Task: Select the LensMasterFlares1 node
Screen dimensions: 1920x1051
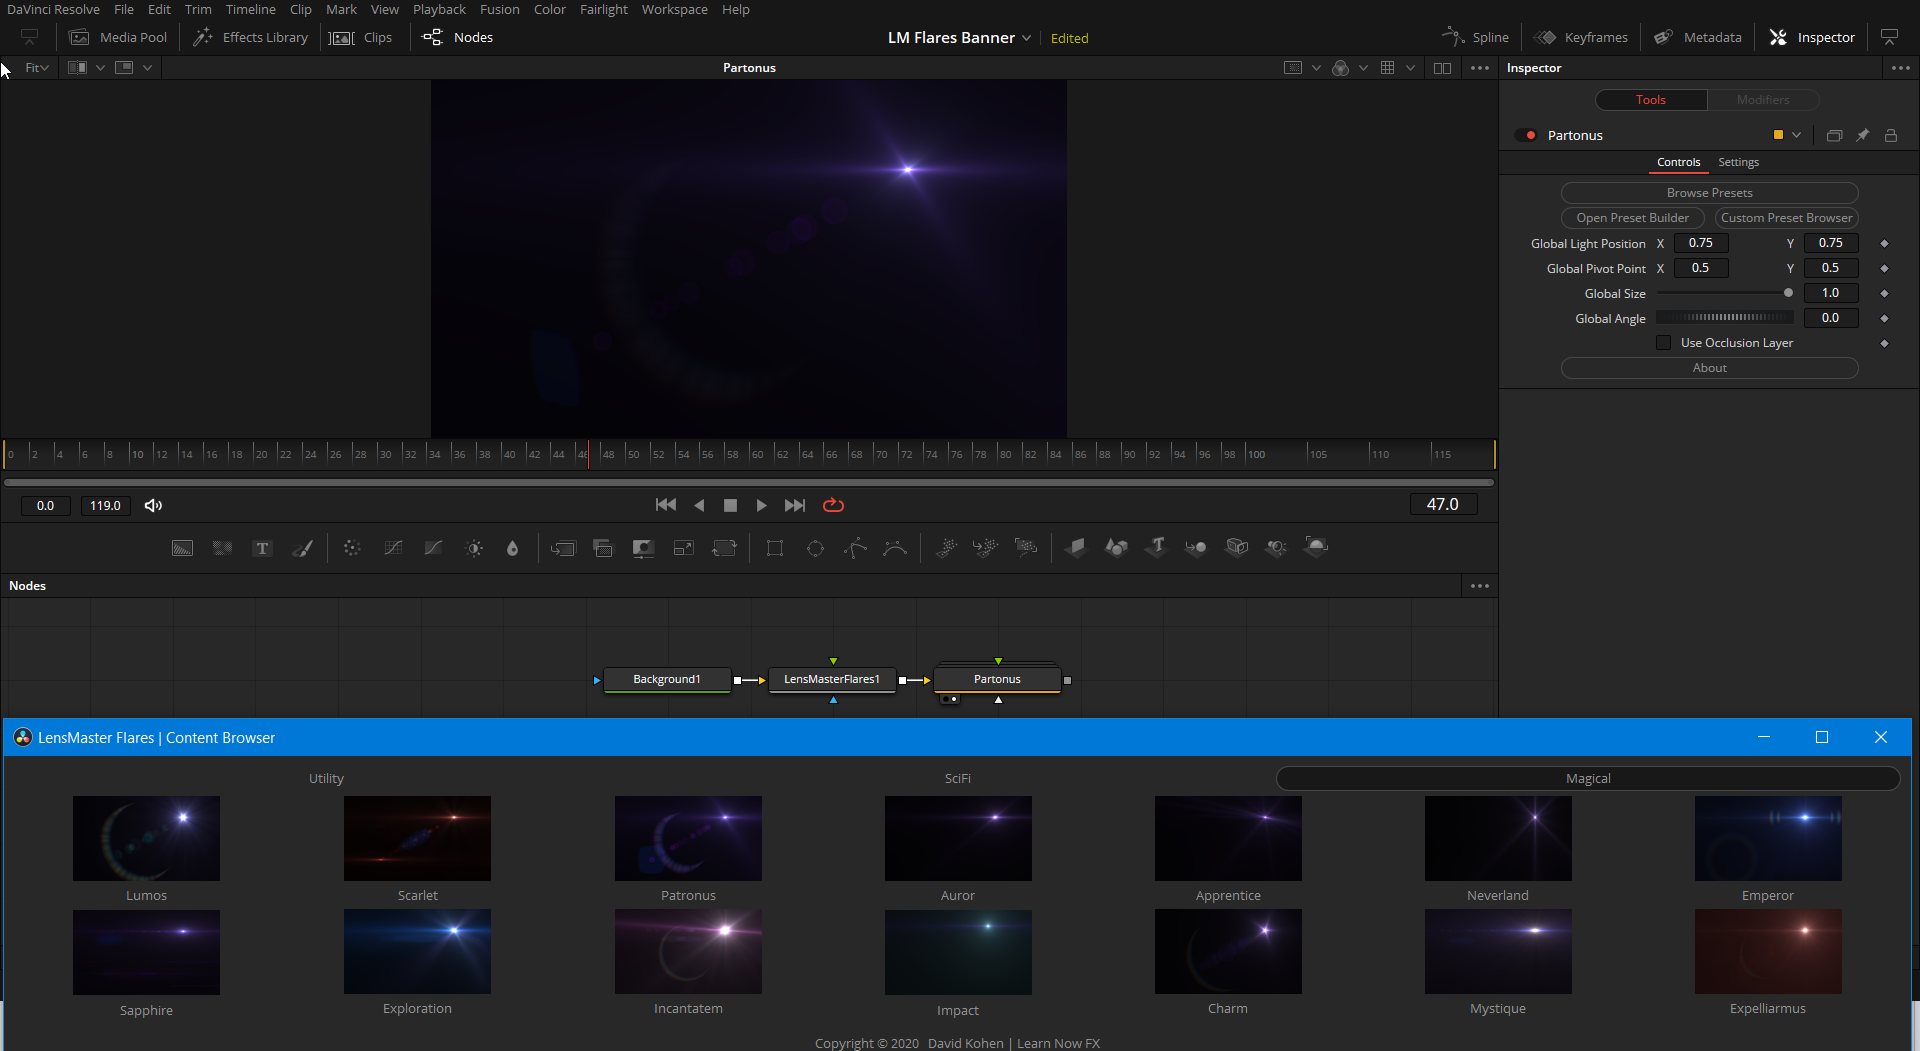Action: point(832,679)
